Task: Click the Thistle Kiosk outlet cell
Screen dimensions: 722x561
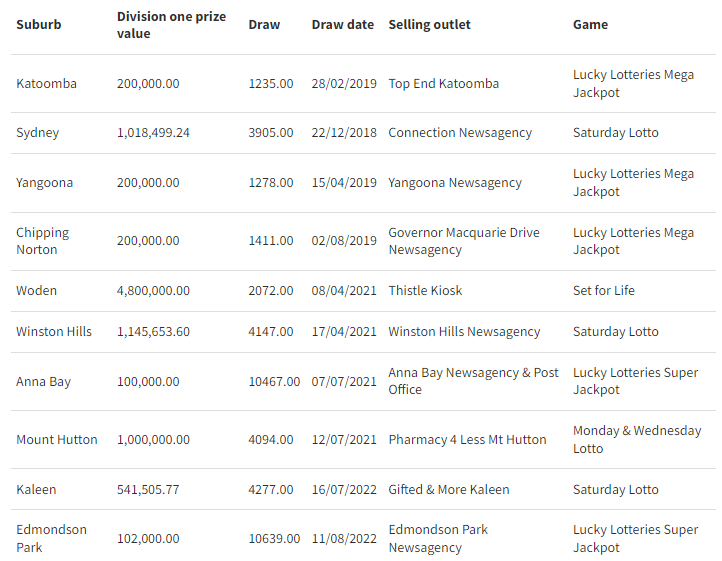Action: point(425,291)
